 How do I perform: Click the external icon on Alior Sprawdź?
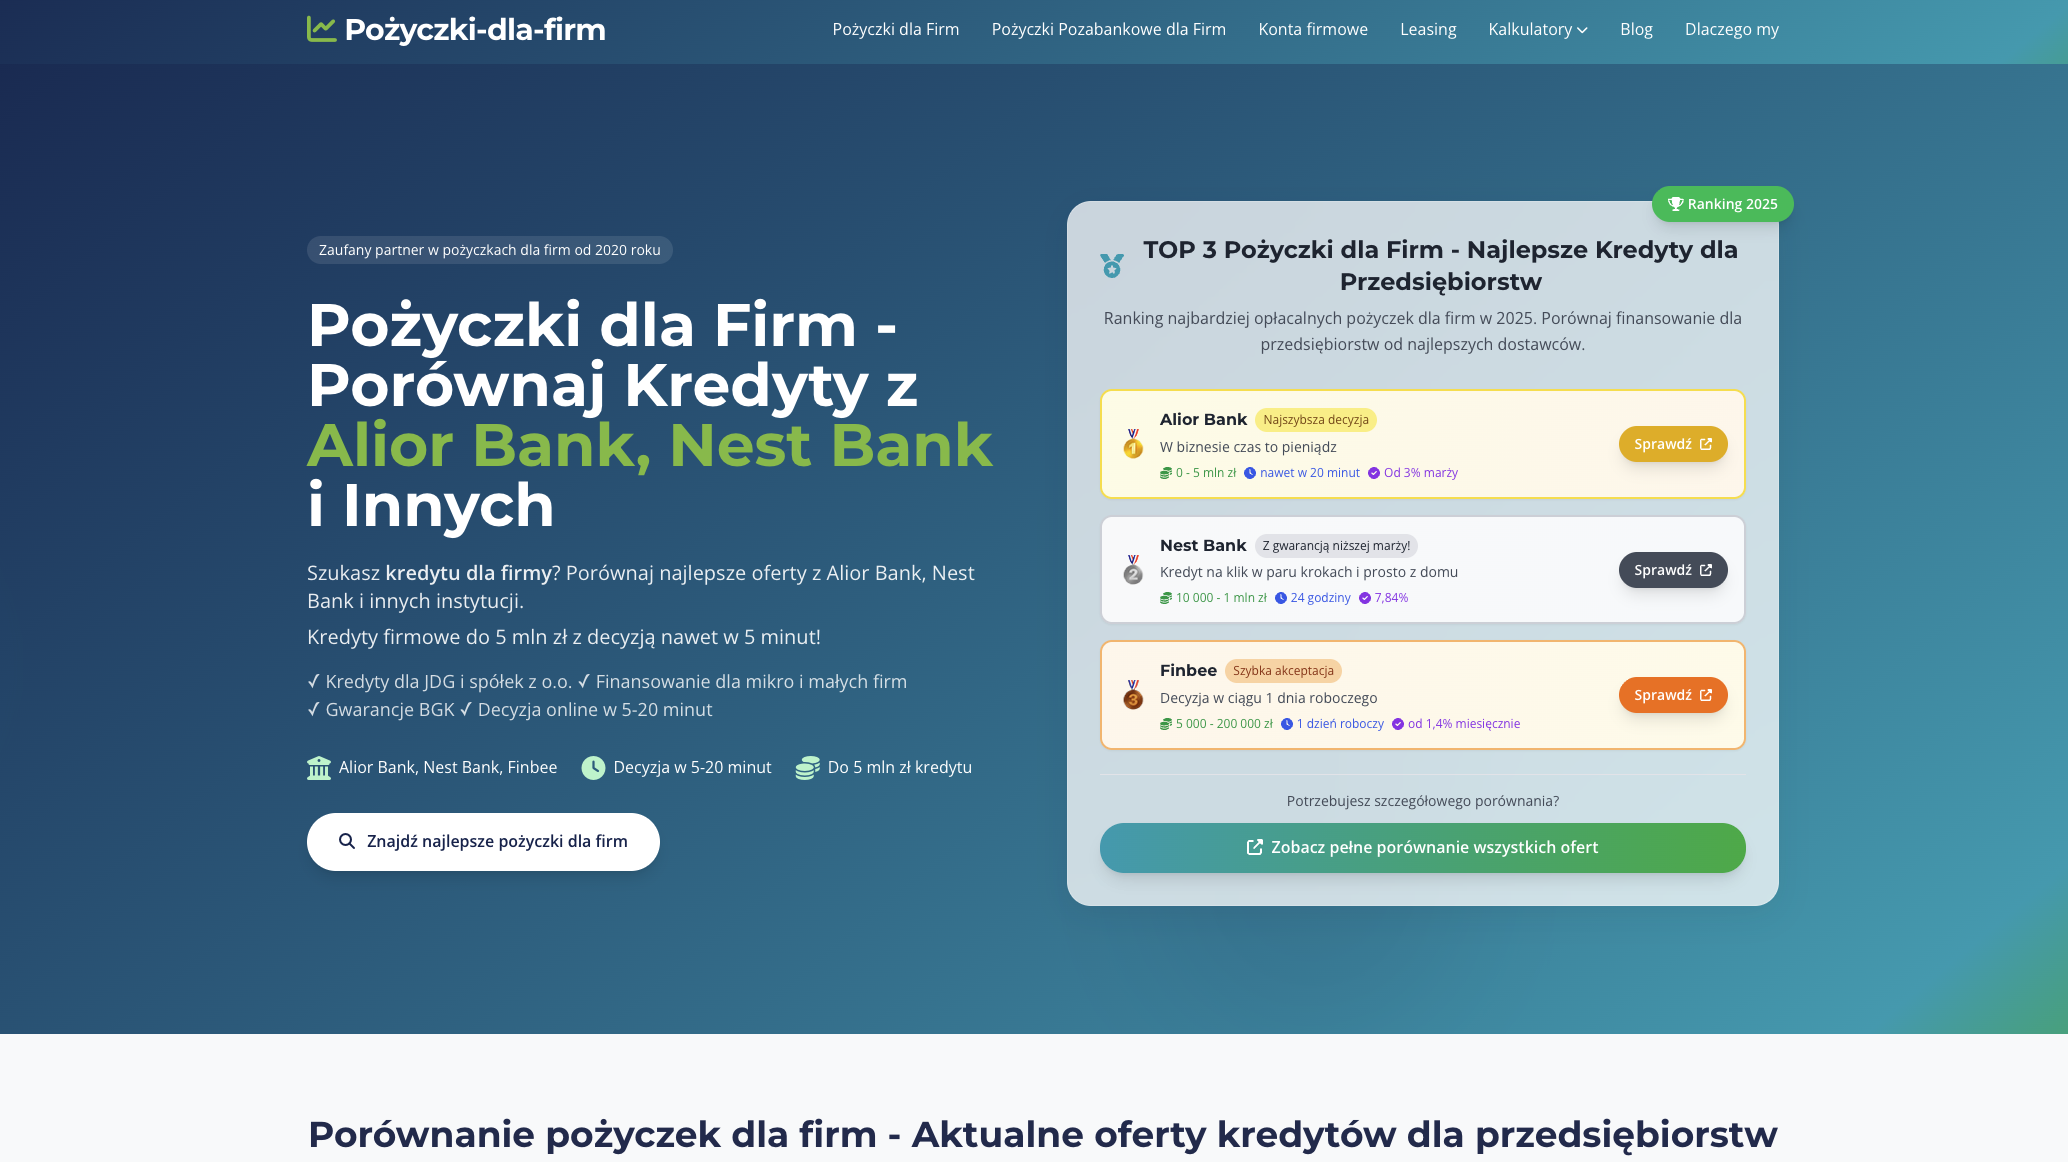click(1706, 444)
